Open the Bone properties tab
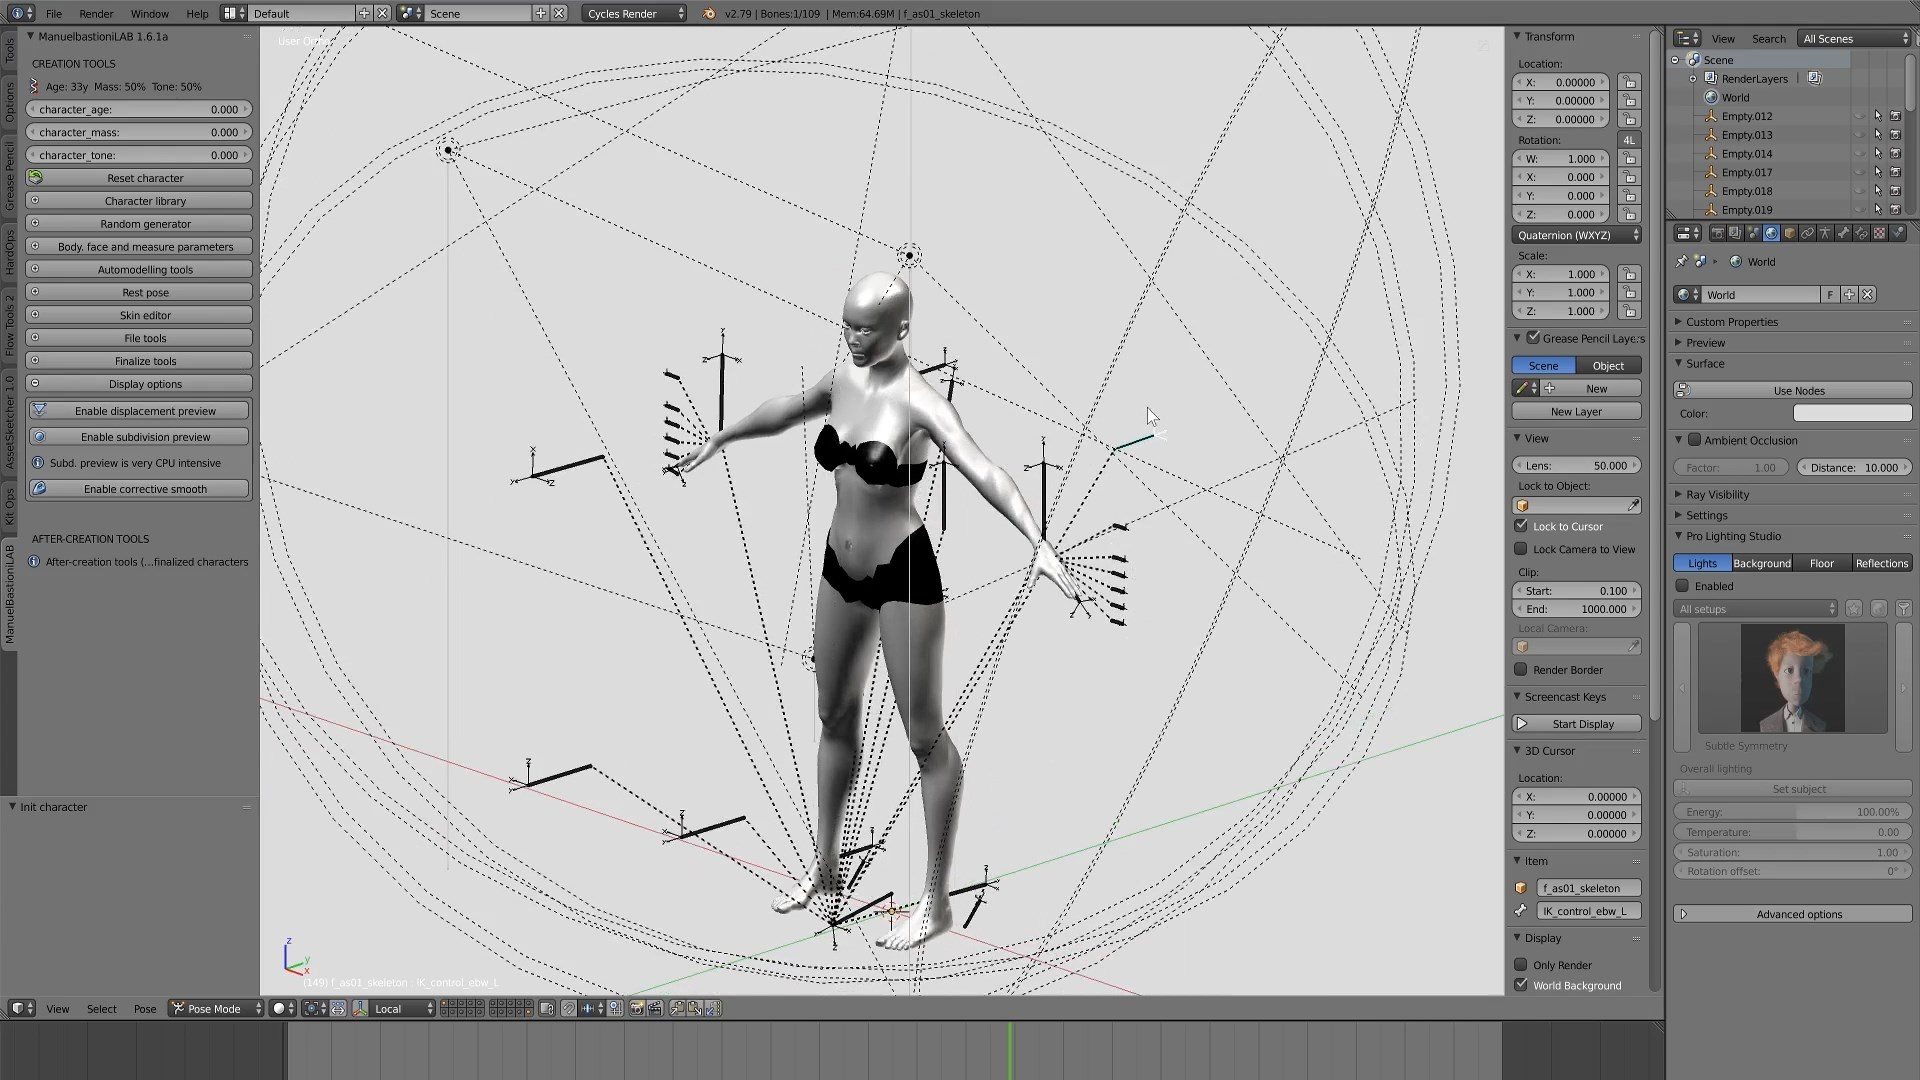The image size is (1920, 1080). 1843,233
